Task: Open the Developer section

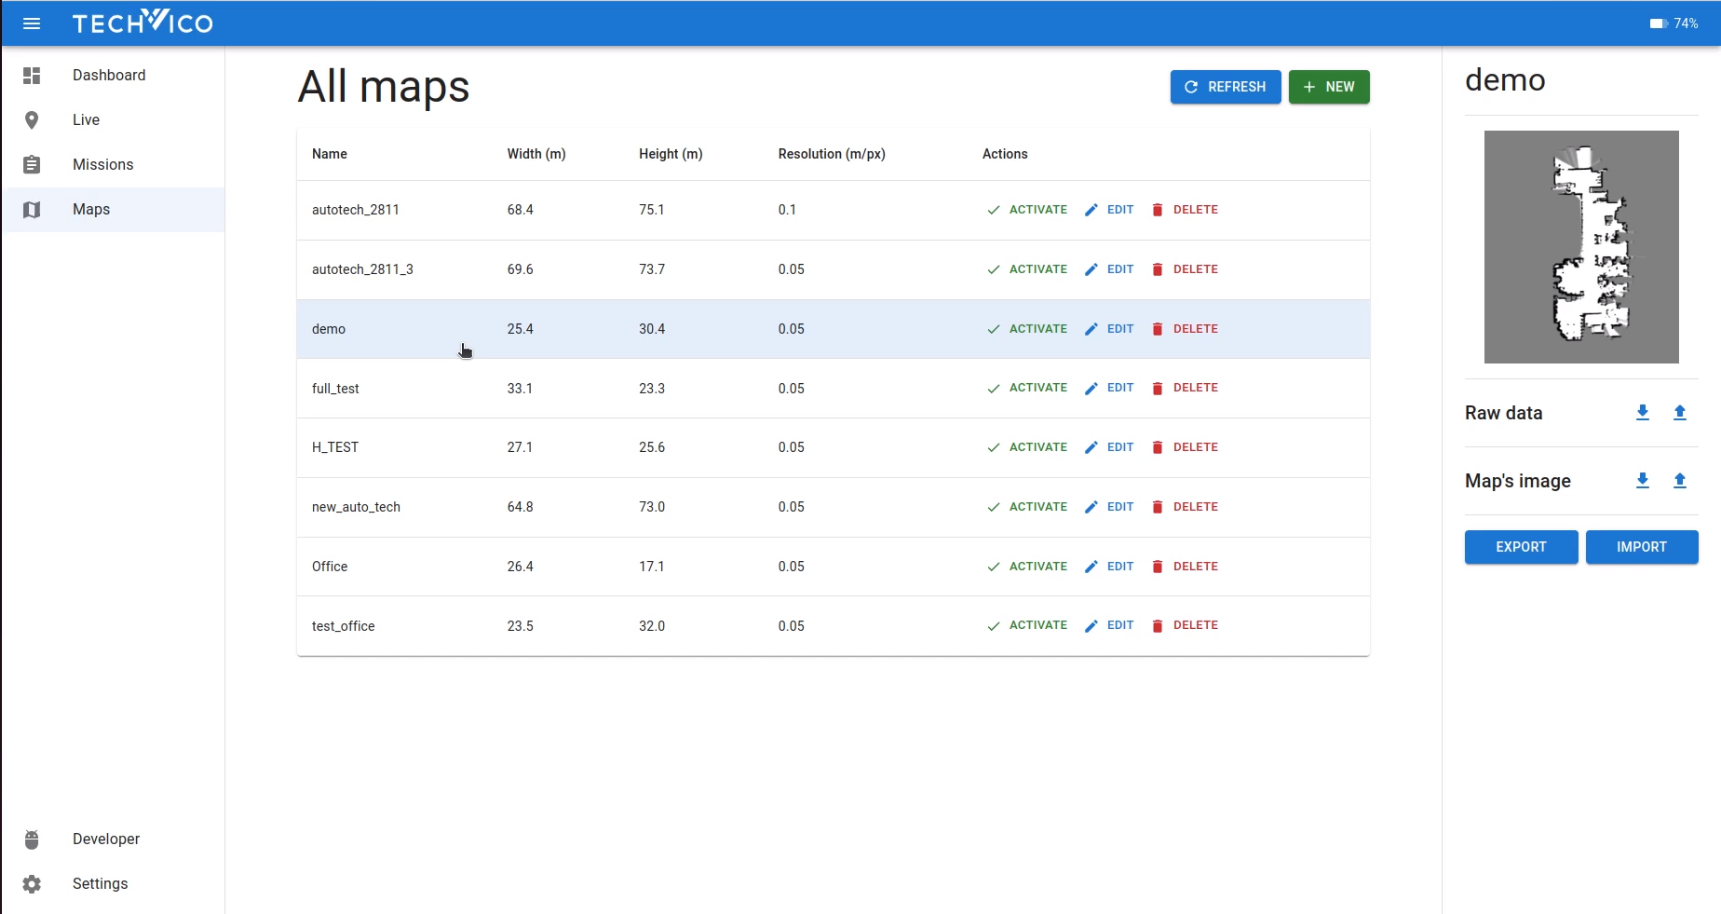Action: 106,839
